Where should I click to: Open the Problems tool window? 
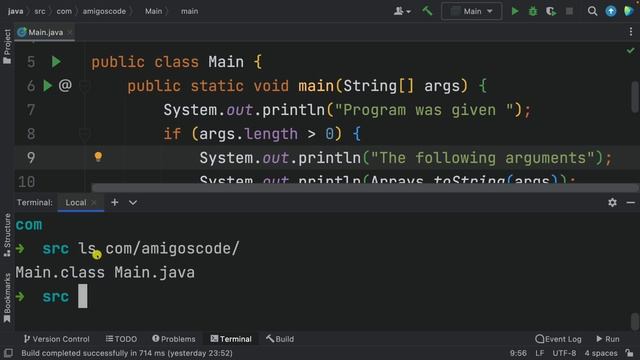(173, 339)
